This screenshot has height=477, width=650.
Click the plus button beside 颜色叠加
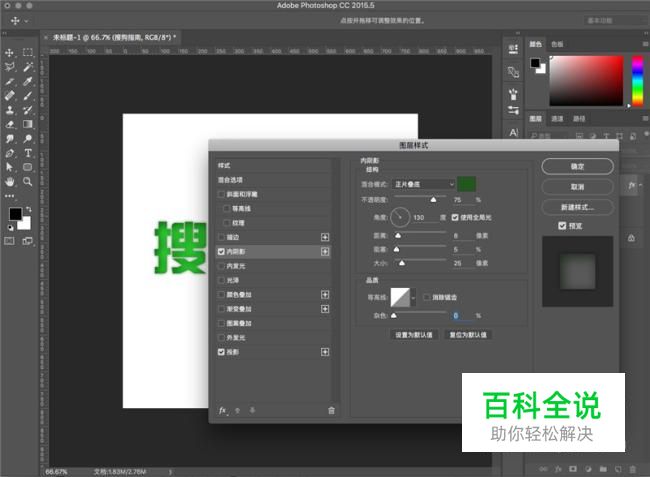[x=325, y=295]
